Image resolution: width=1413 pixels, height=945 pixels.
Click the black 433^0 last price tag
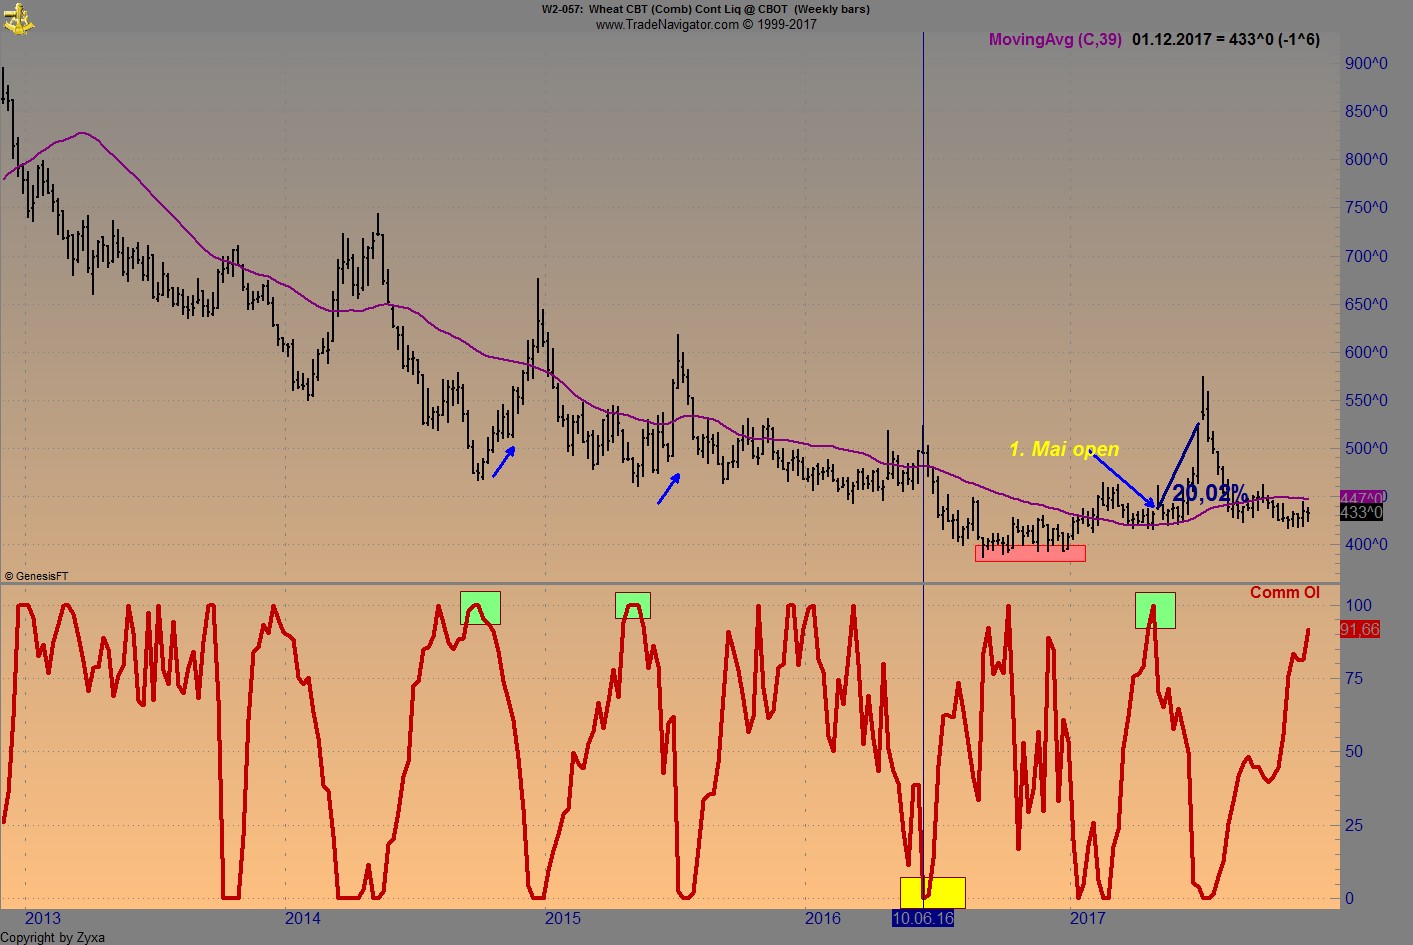[1361, 512]
